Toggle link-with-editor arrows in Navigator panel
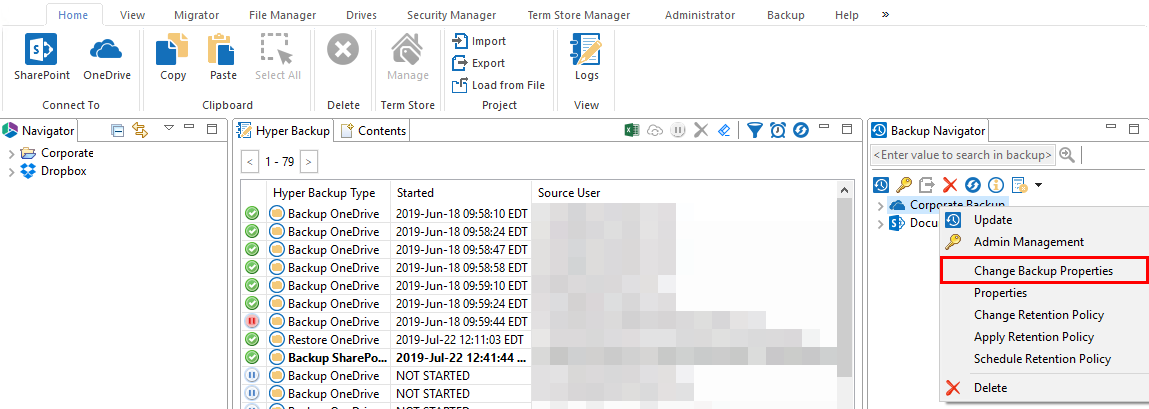Image resolution: width=1149 pixels, height=409 pixels. pyautogui.click(x=140, y=130)
